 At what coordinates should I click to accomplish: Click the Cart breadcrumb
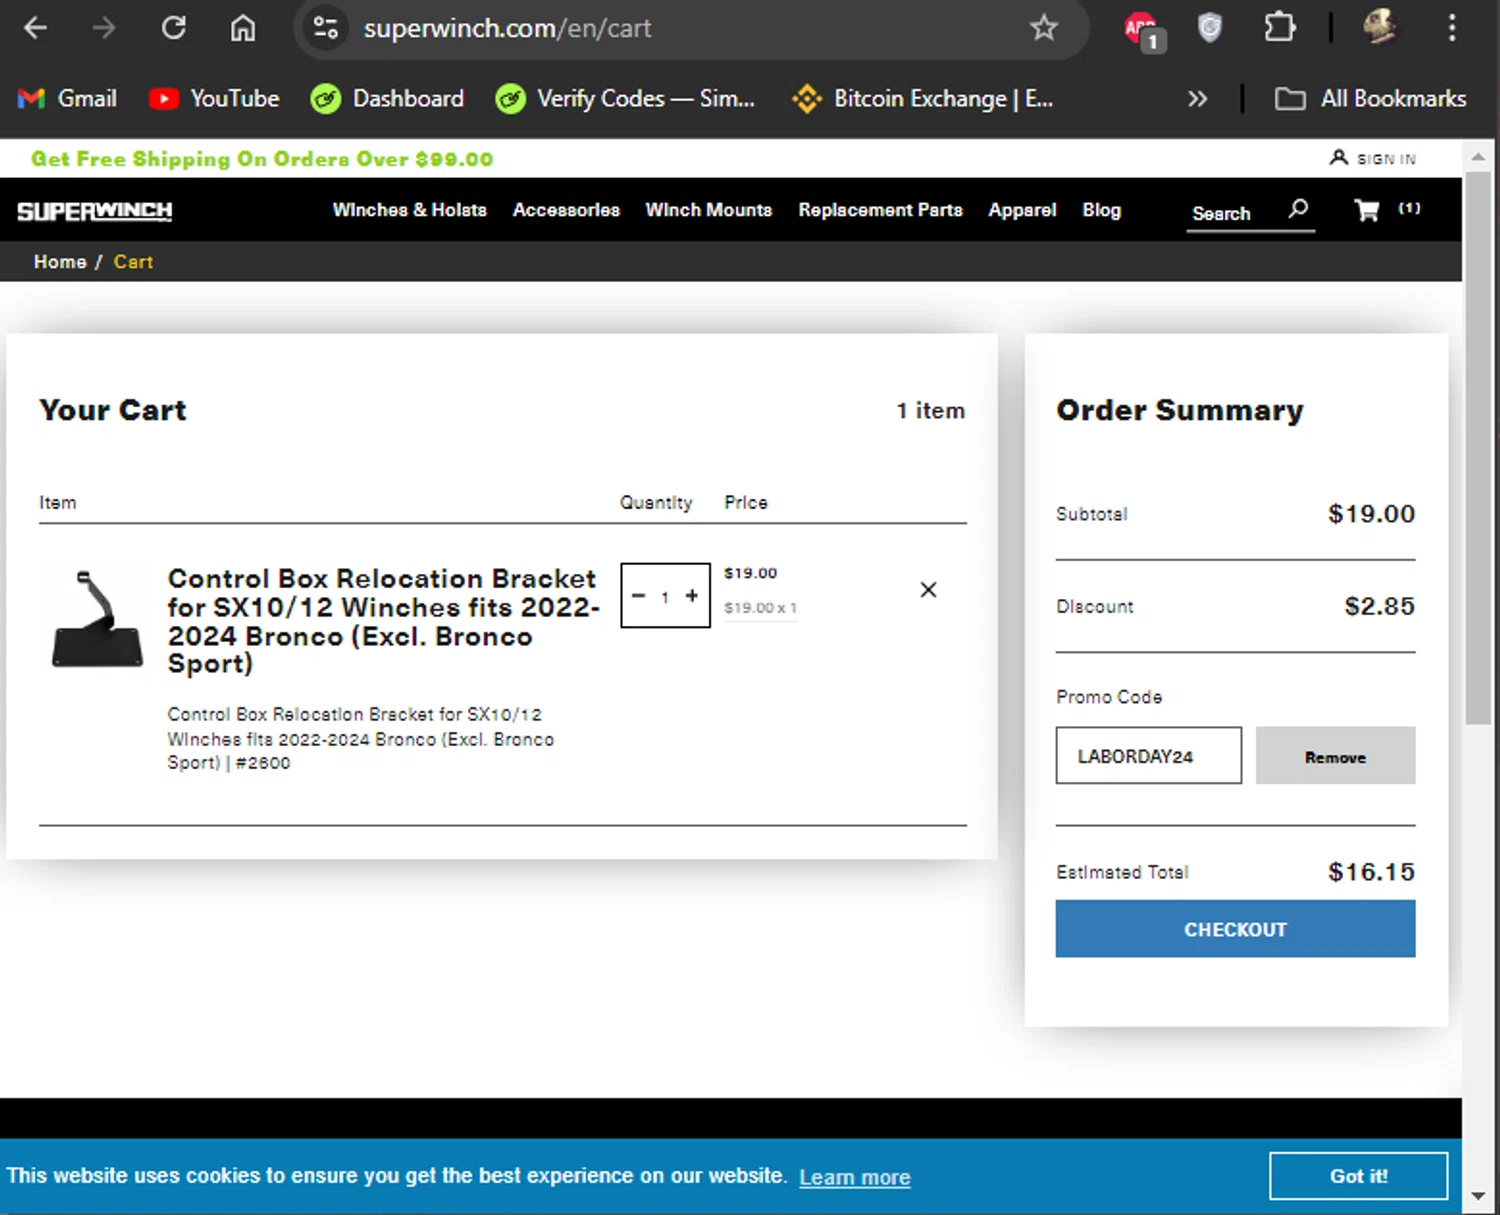click(133, 262)
